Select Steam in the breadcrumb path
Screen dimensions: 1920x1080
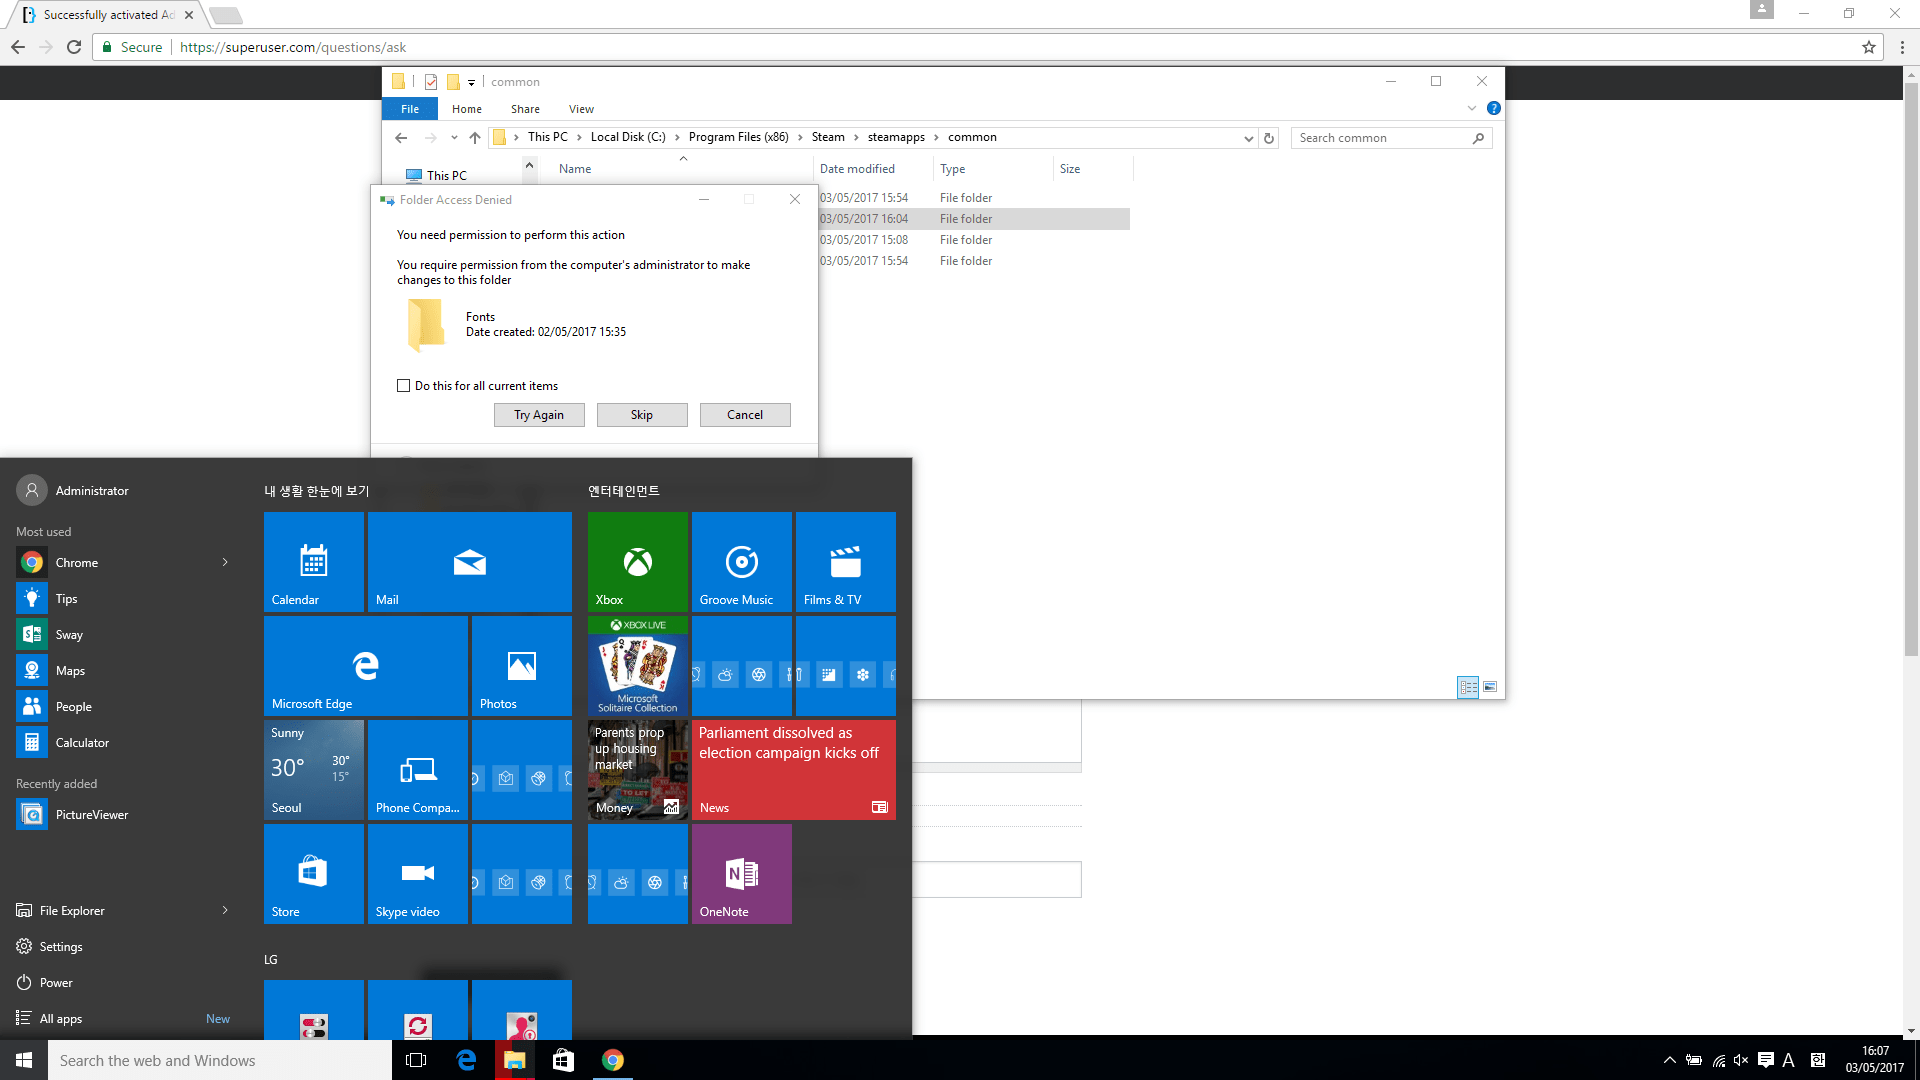pos(828,137)
